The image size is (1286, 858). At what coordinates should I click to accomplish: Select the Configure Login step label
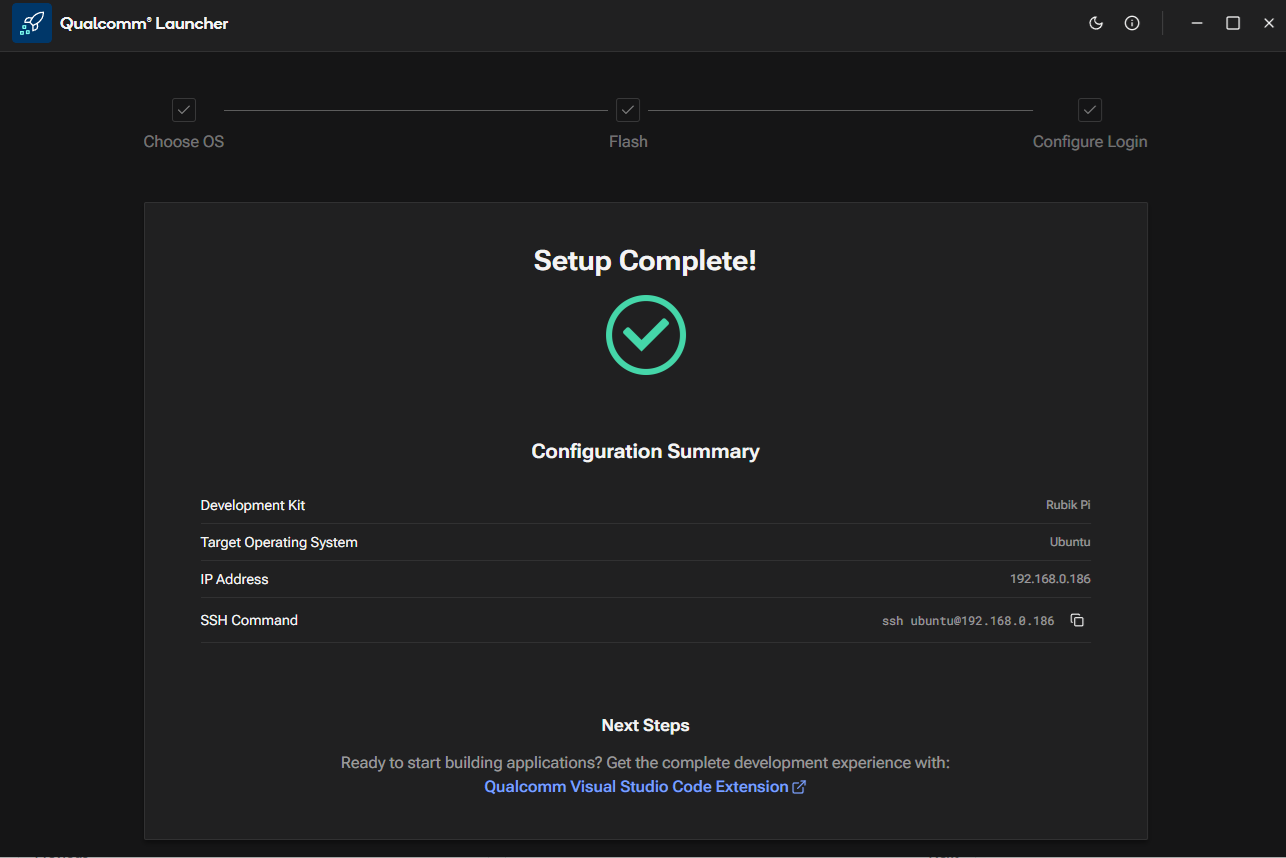point(1090,142)
